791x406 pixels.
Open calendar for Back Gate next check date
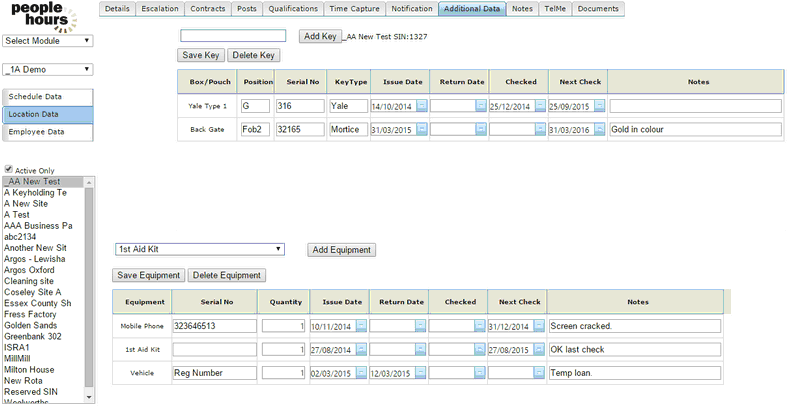click(599, 130)
